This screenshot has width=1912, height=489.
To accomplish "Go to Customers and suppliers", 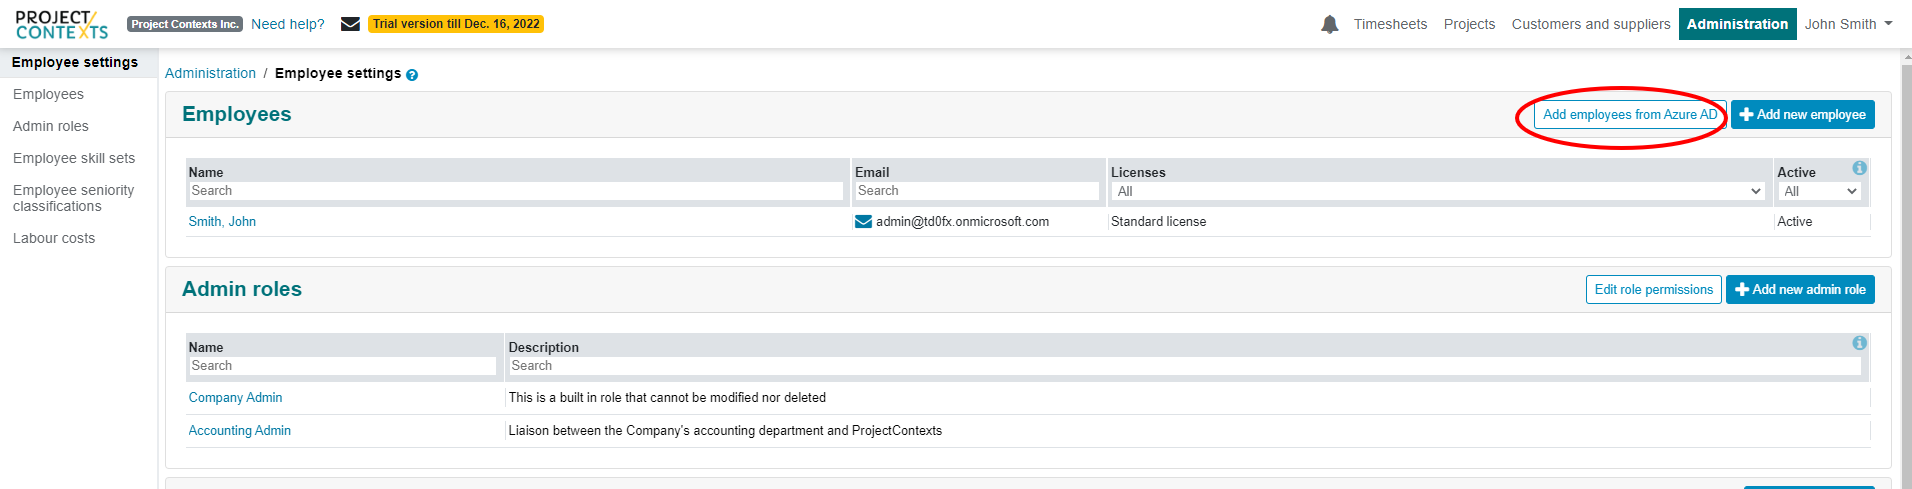I will (1591, 24).
